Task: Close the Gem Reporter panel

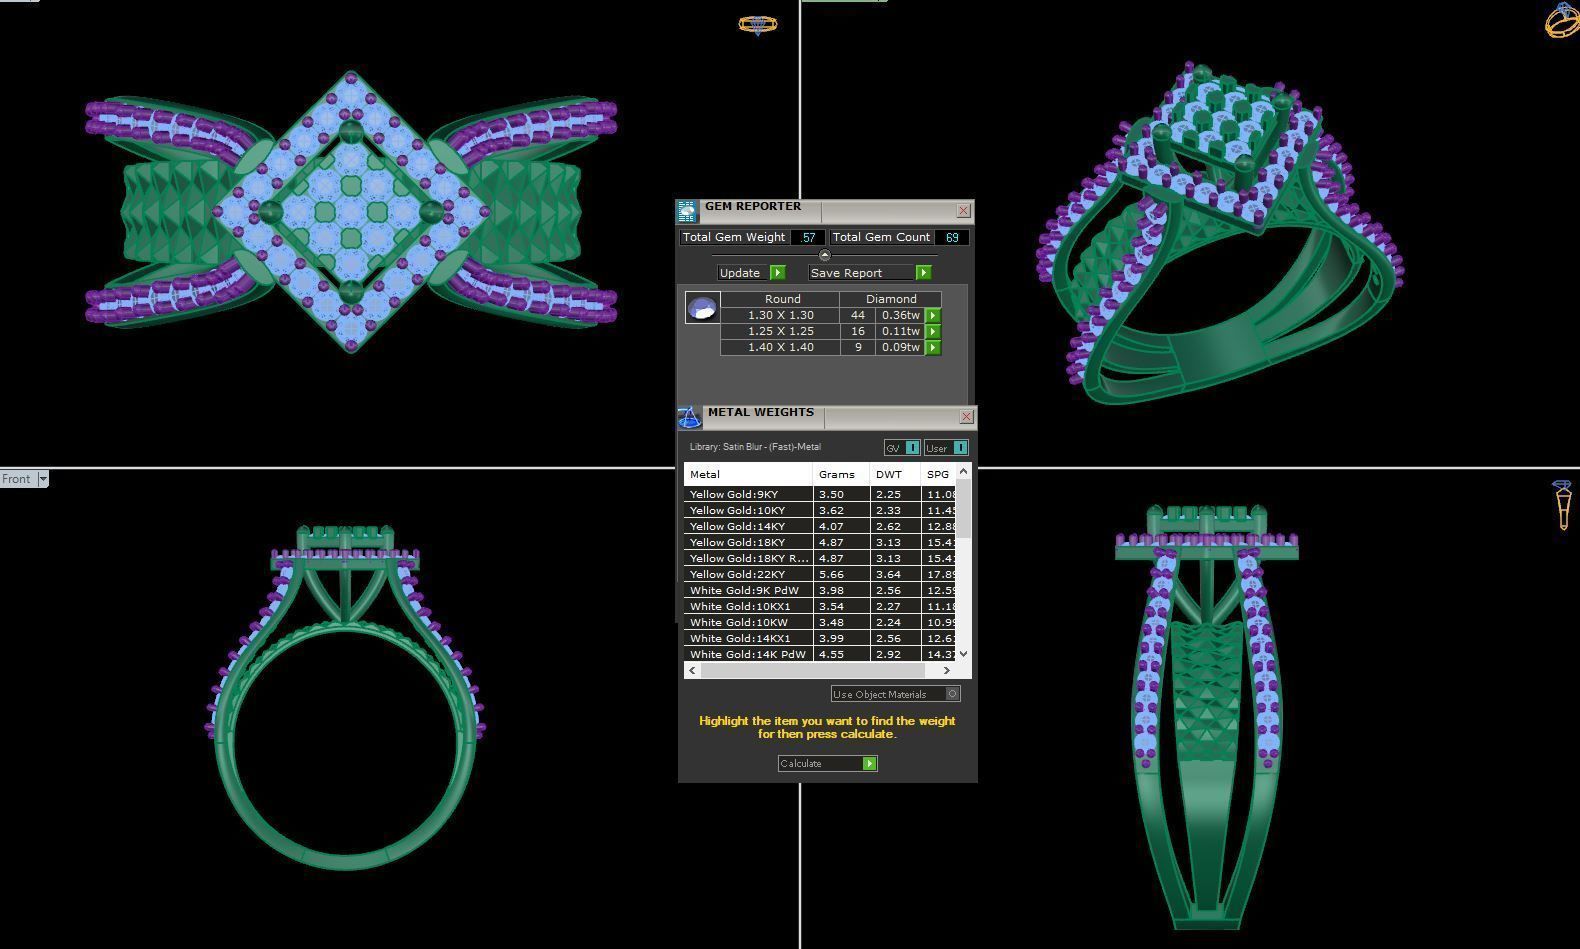Action: click(x=963, y=211)
